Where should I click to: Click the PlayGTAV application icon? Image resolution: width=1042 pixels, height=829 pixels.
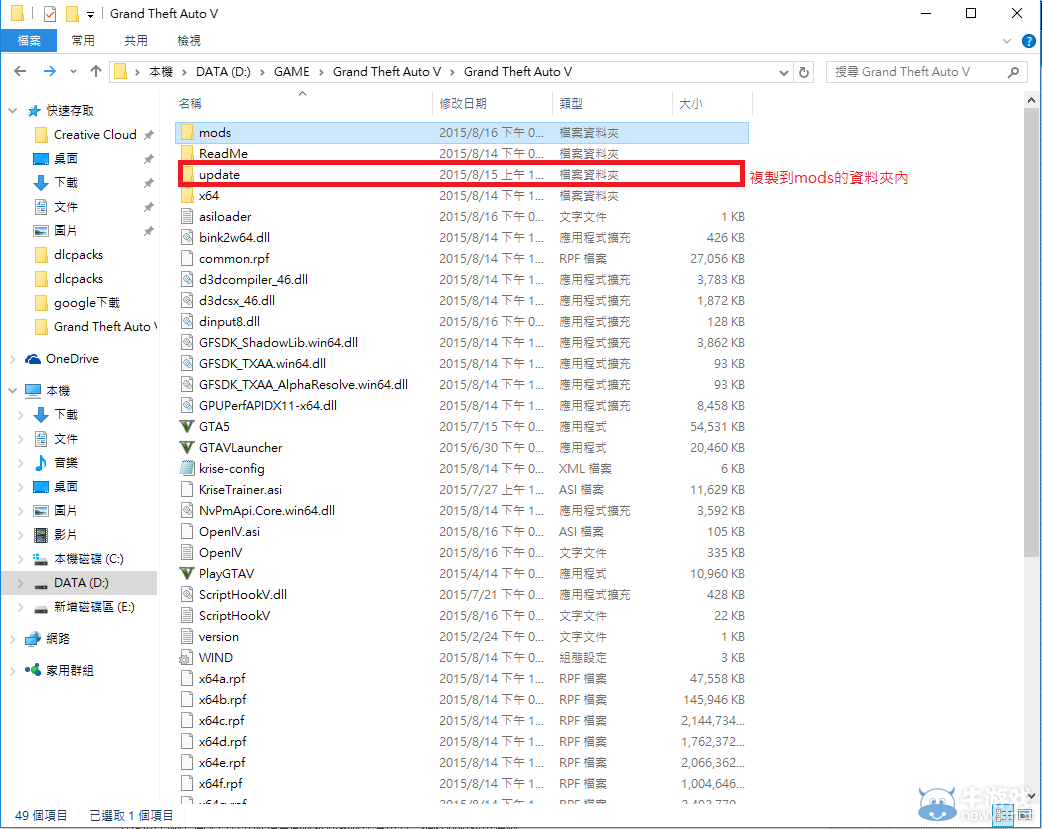[186, 573]
